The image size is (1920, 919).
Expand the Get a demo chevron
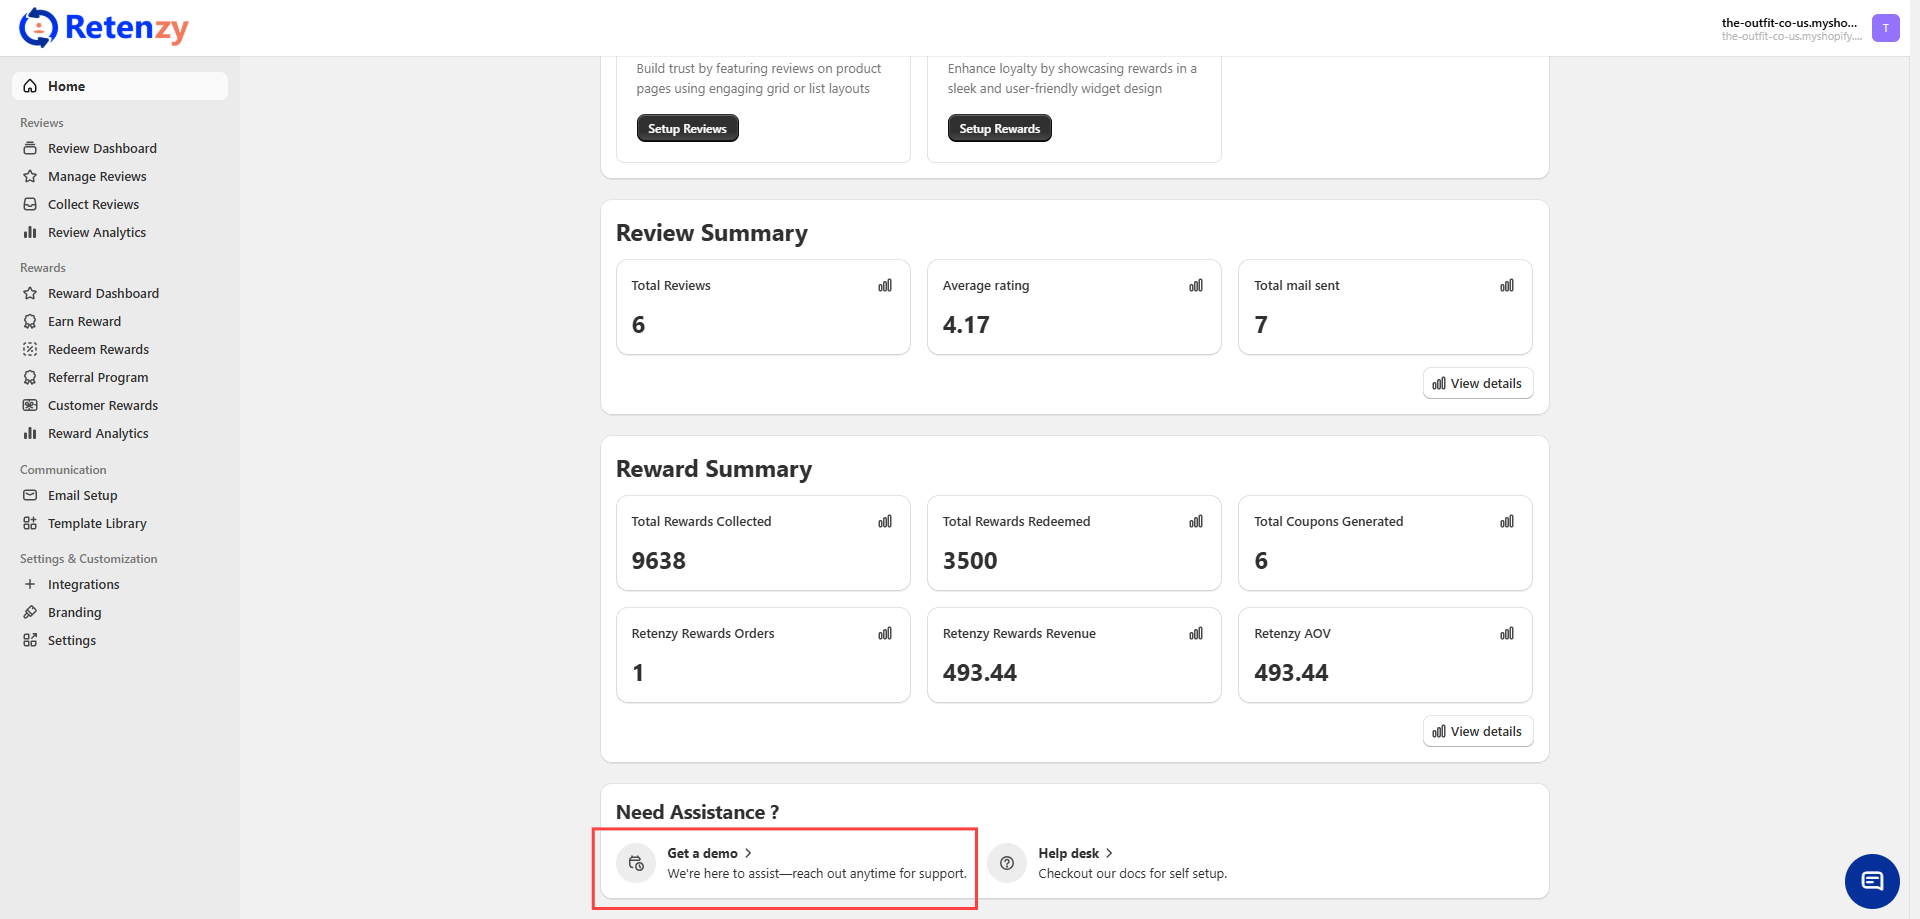[x=748, y=853]
